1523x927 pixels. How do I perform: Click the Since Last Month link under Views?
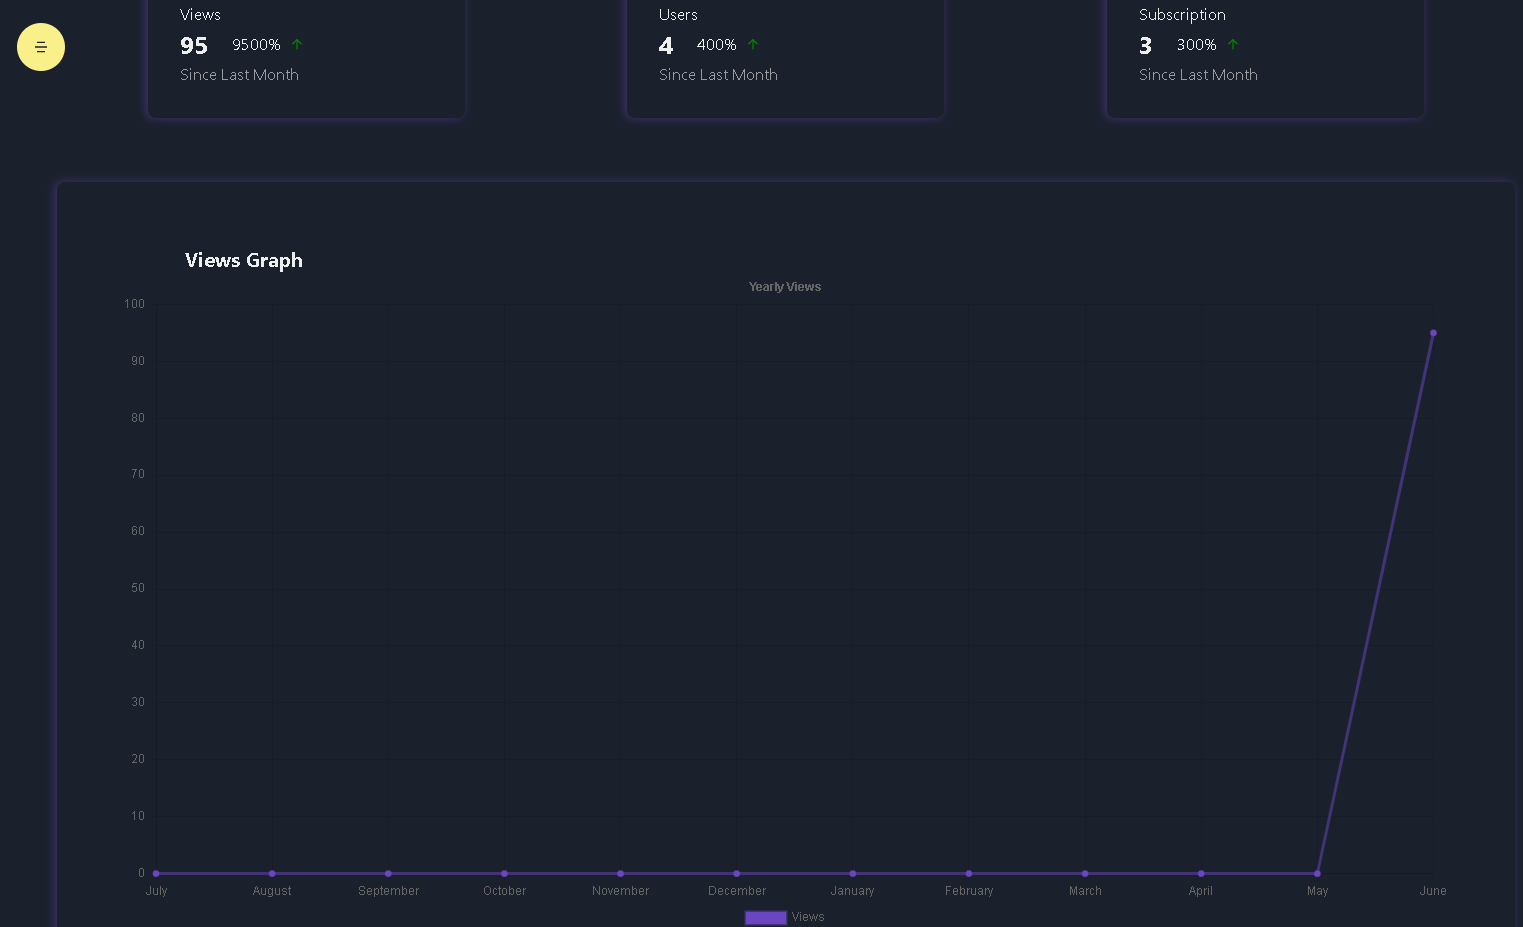[x=239, y=74]
